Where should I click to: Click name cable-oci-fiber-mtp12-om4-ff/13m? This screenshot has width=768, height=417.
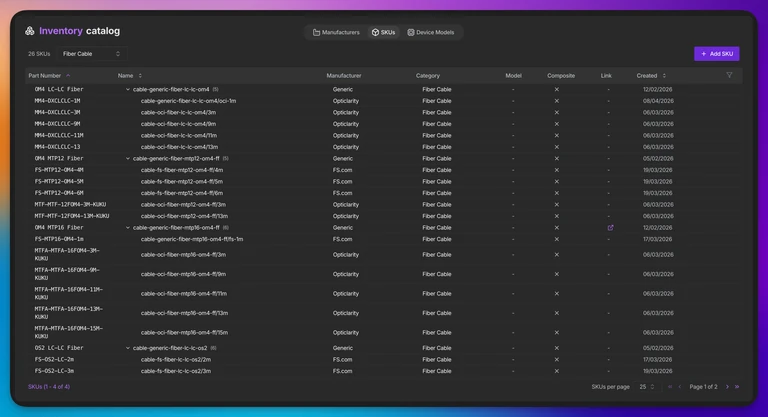pyautogui.click(x=184, y=216)
